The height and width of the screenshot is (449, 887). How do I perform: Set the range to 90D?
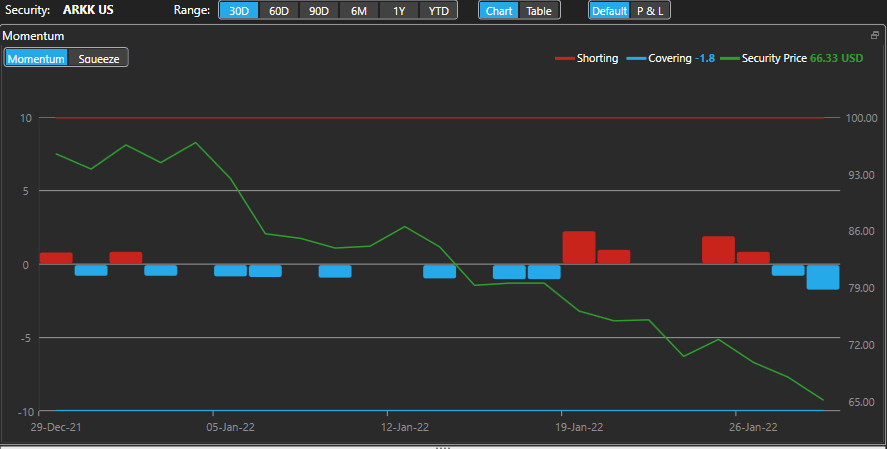pyautogui.click(x=319, y=11)
